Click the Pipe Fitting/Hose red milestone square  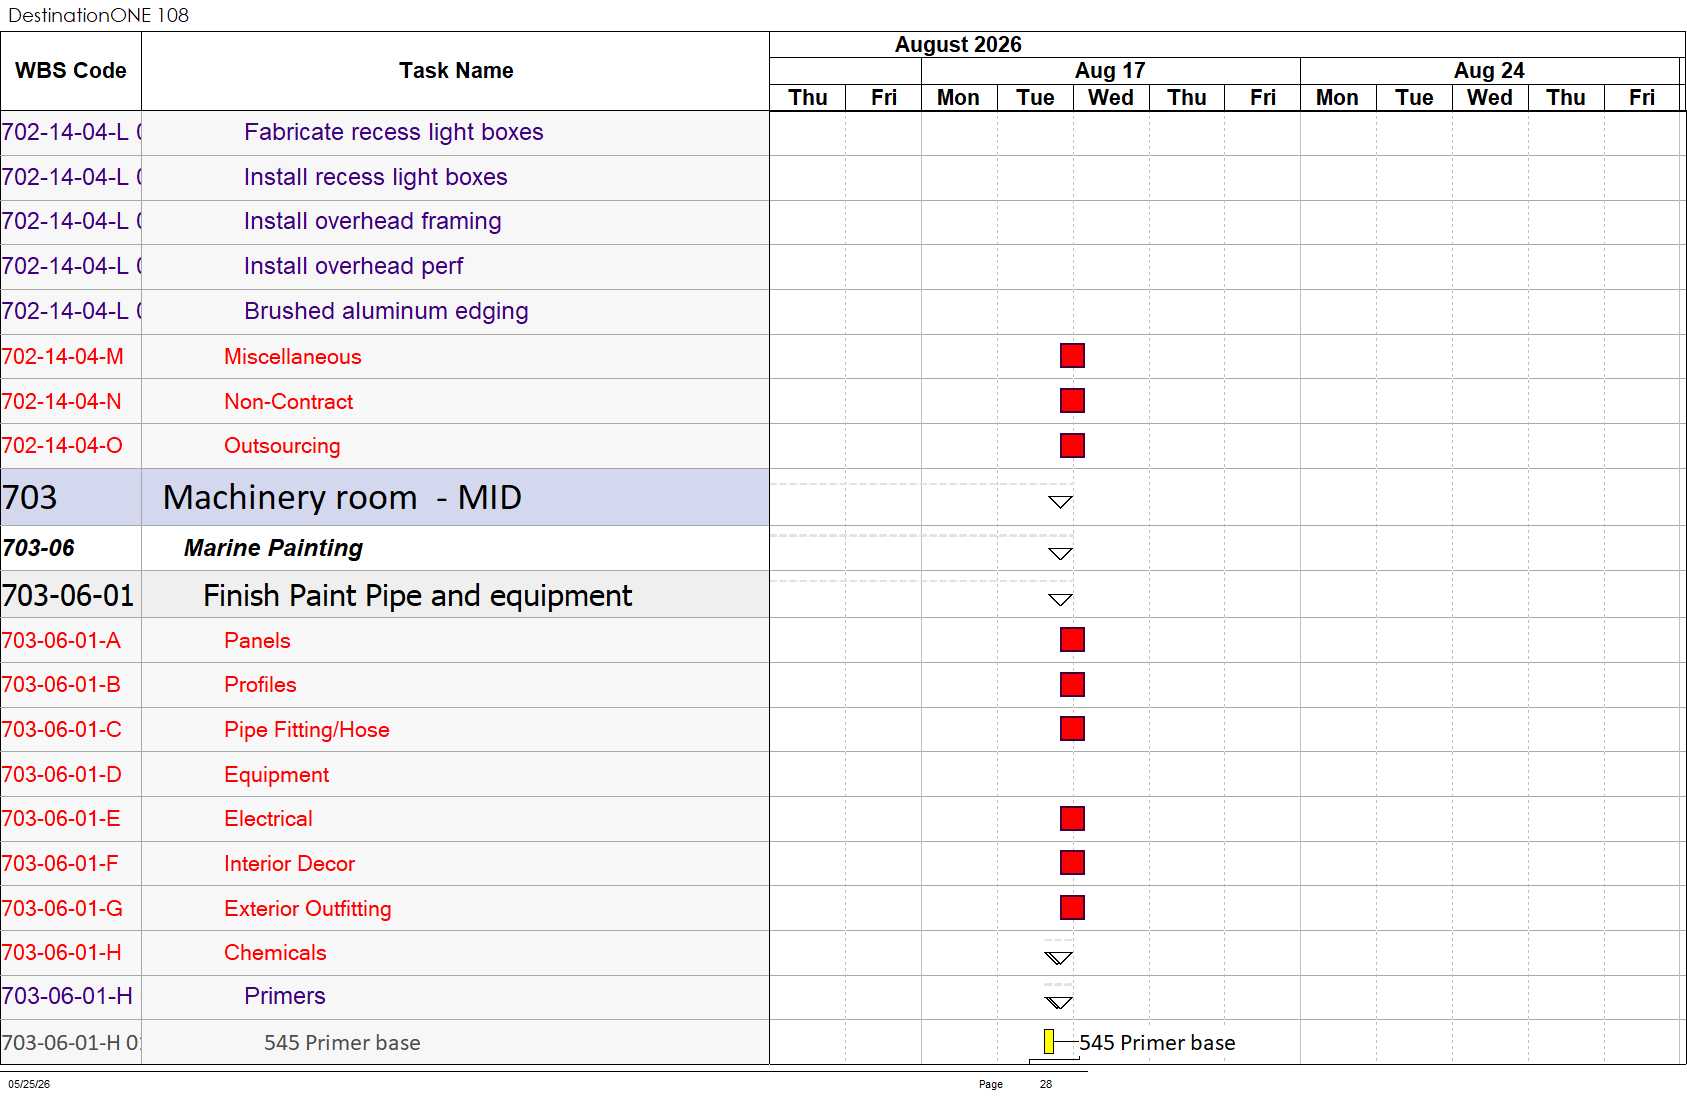tap(1072, 729)
